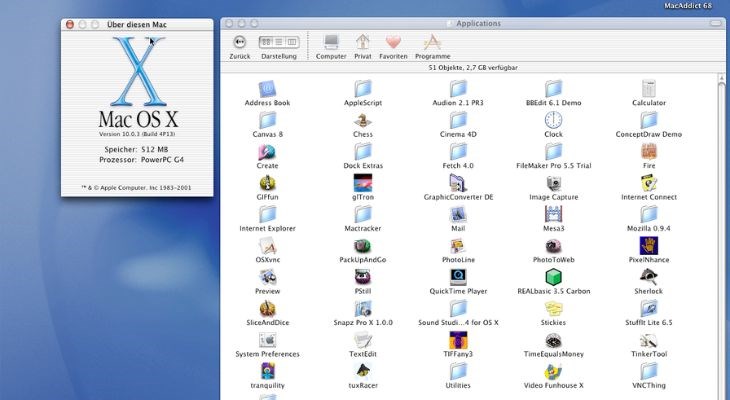Select the Sound Studio for OS X folder

click(x=458, y=309)
